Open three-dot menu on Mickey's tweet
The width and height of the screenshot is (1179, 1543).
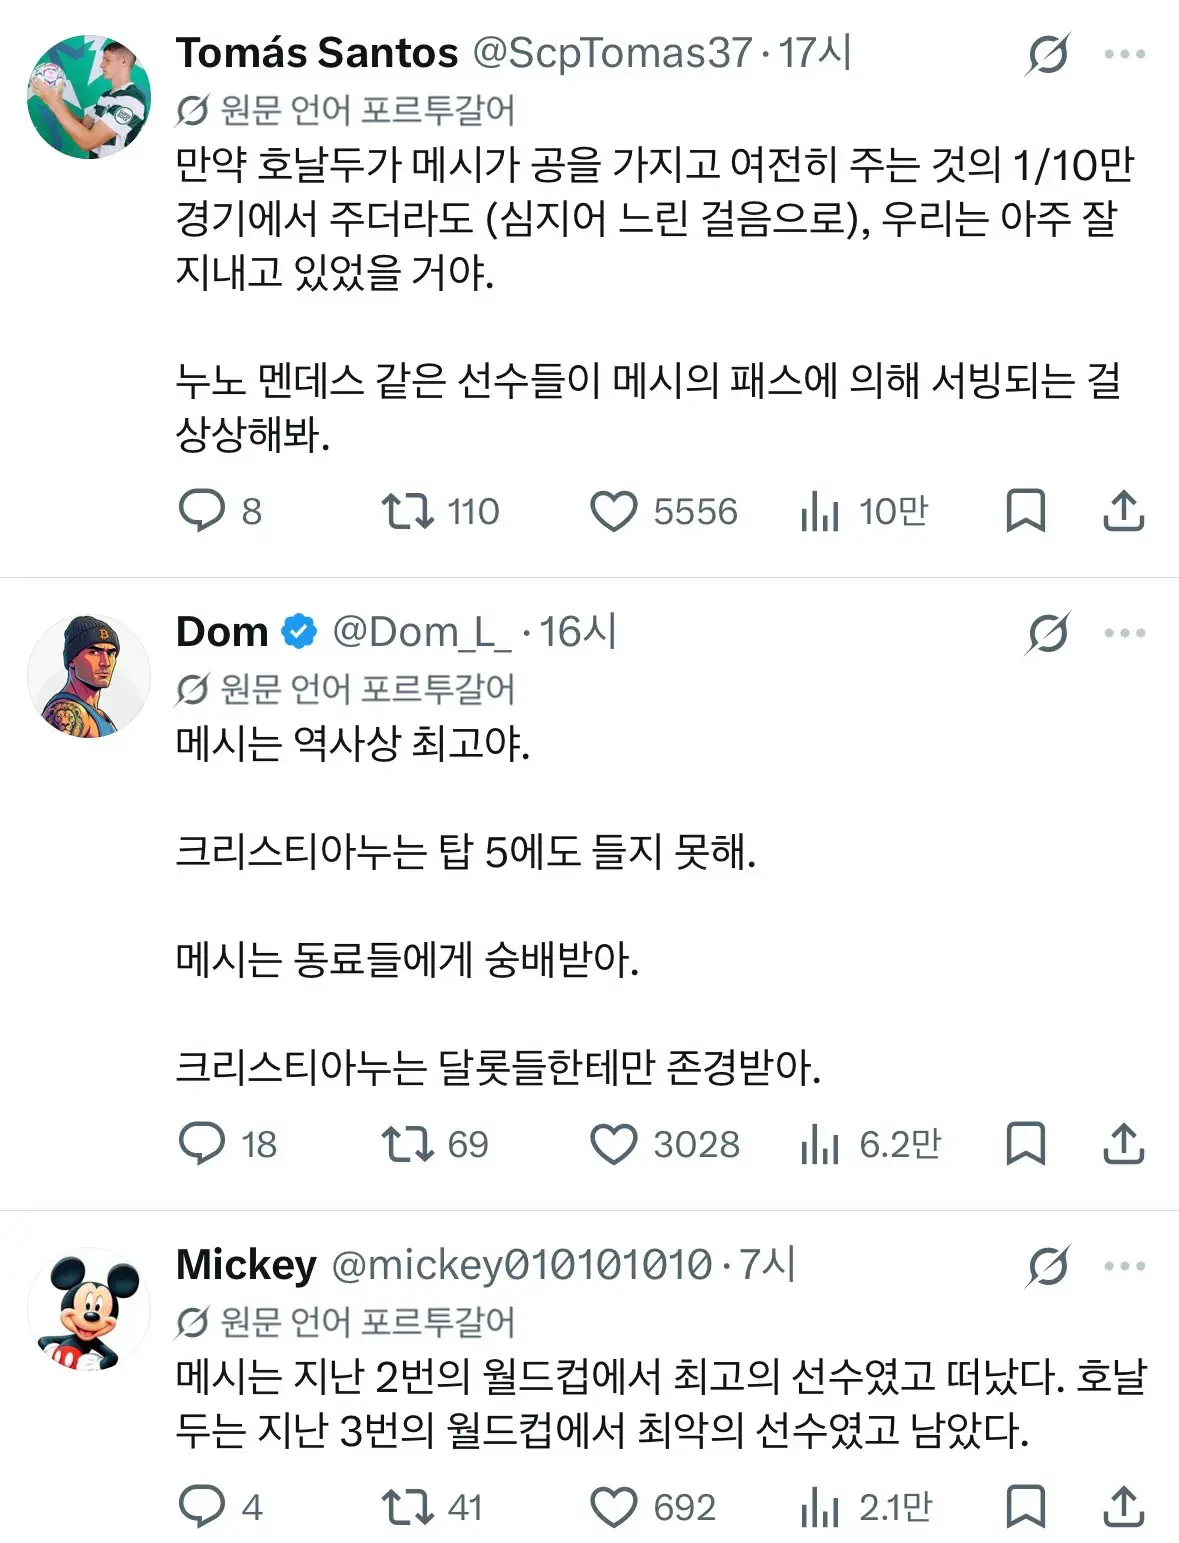pos(1125,1266)
